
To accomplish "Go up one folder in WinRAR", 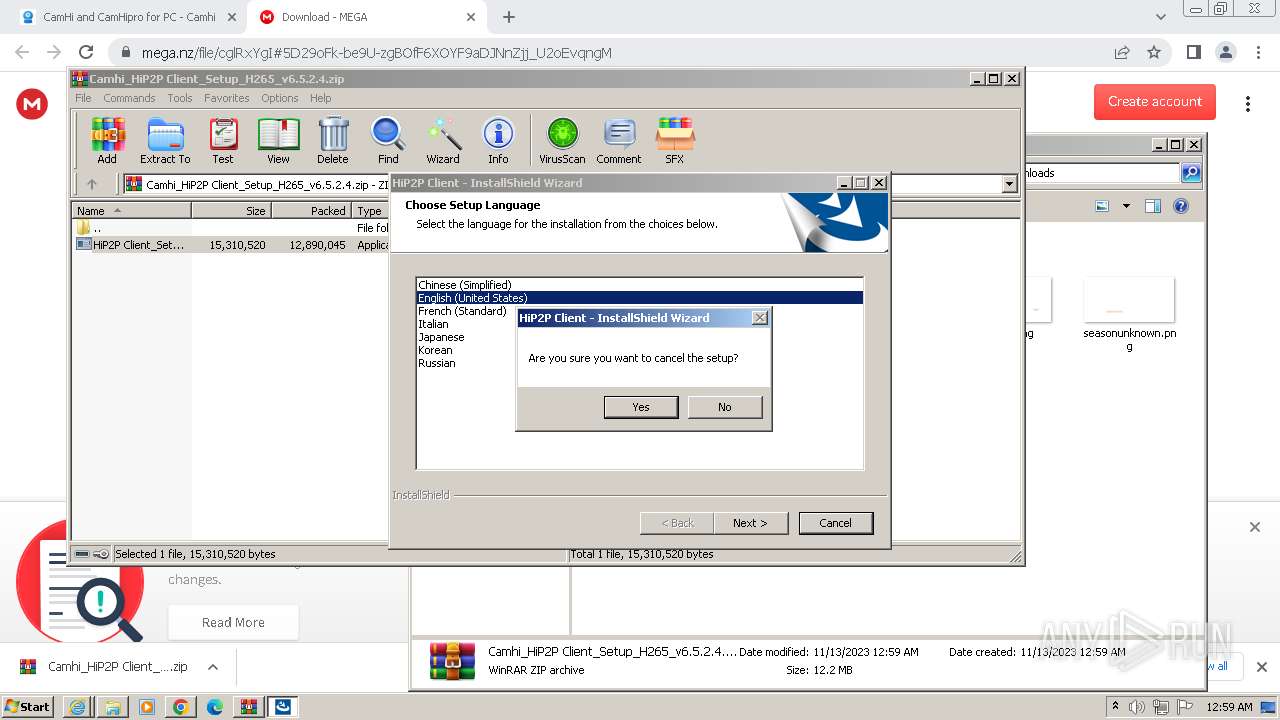I will coord(92,184).
